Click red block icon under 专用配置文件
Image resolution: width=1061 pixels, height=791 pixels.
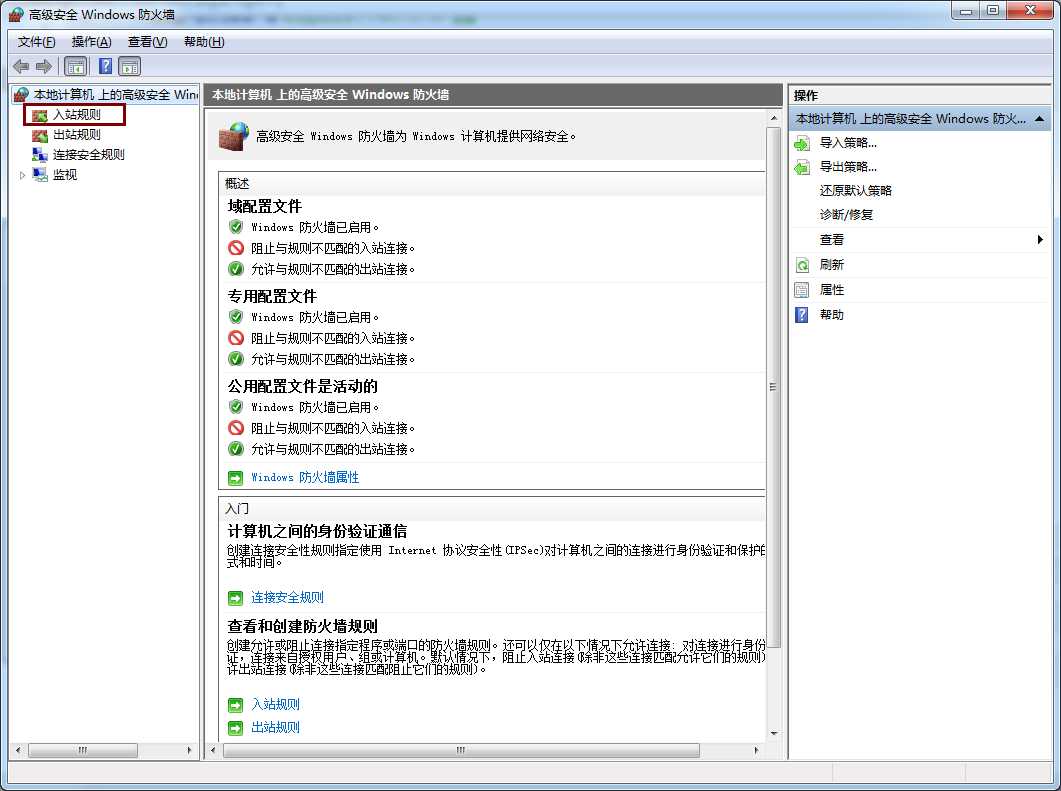(235, 338)
